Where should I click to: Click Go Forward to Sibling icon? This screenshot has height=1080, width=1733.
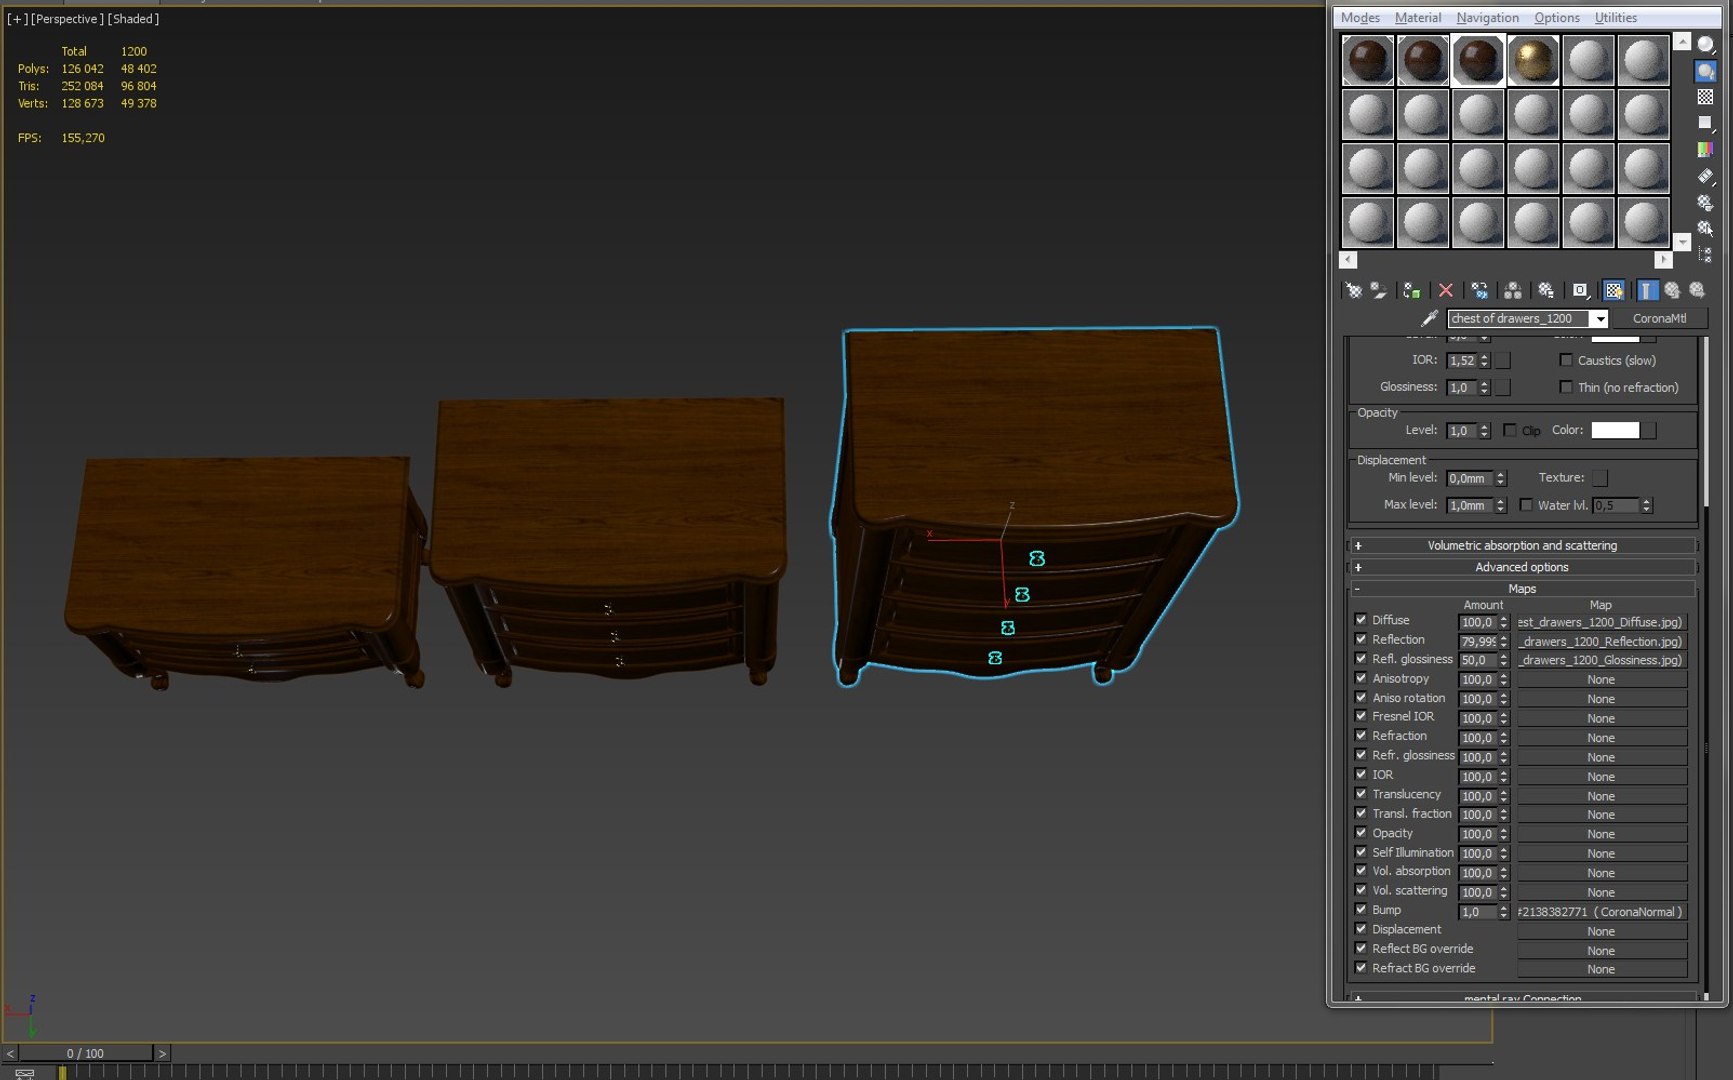(x=1697, y=290)
